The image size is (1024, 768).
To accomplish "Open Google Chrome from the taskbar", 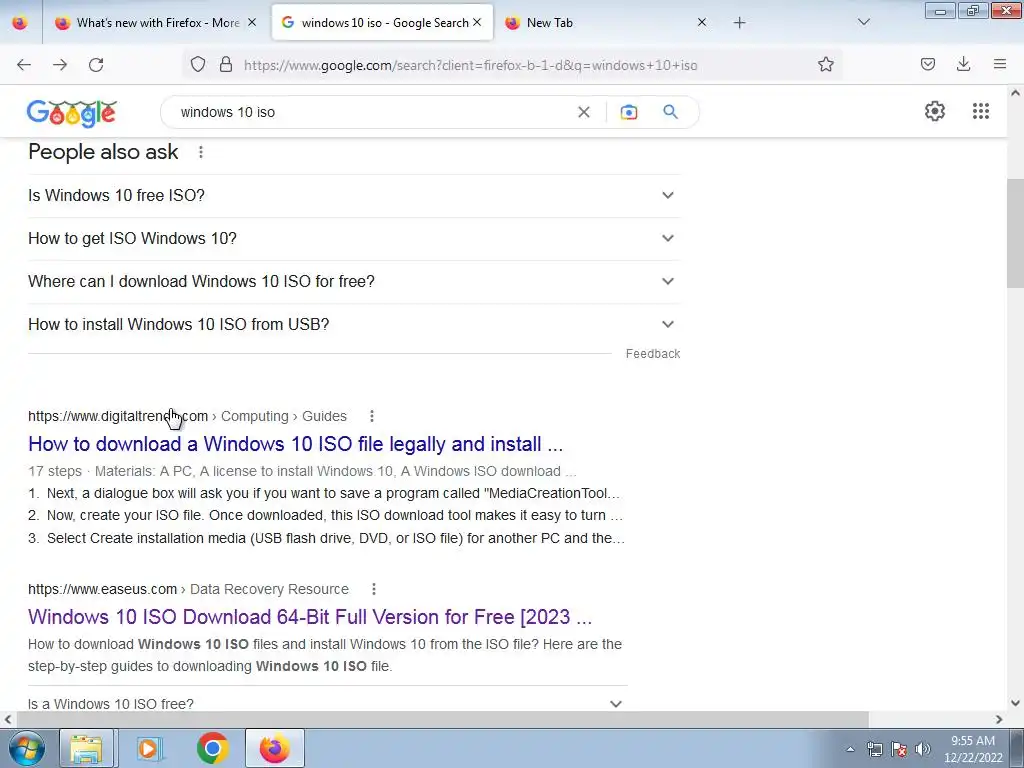I will (212, 748).
